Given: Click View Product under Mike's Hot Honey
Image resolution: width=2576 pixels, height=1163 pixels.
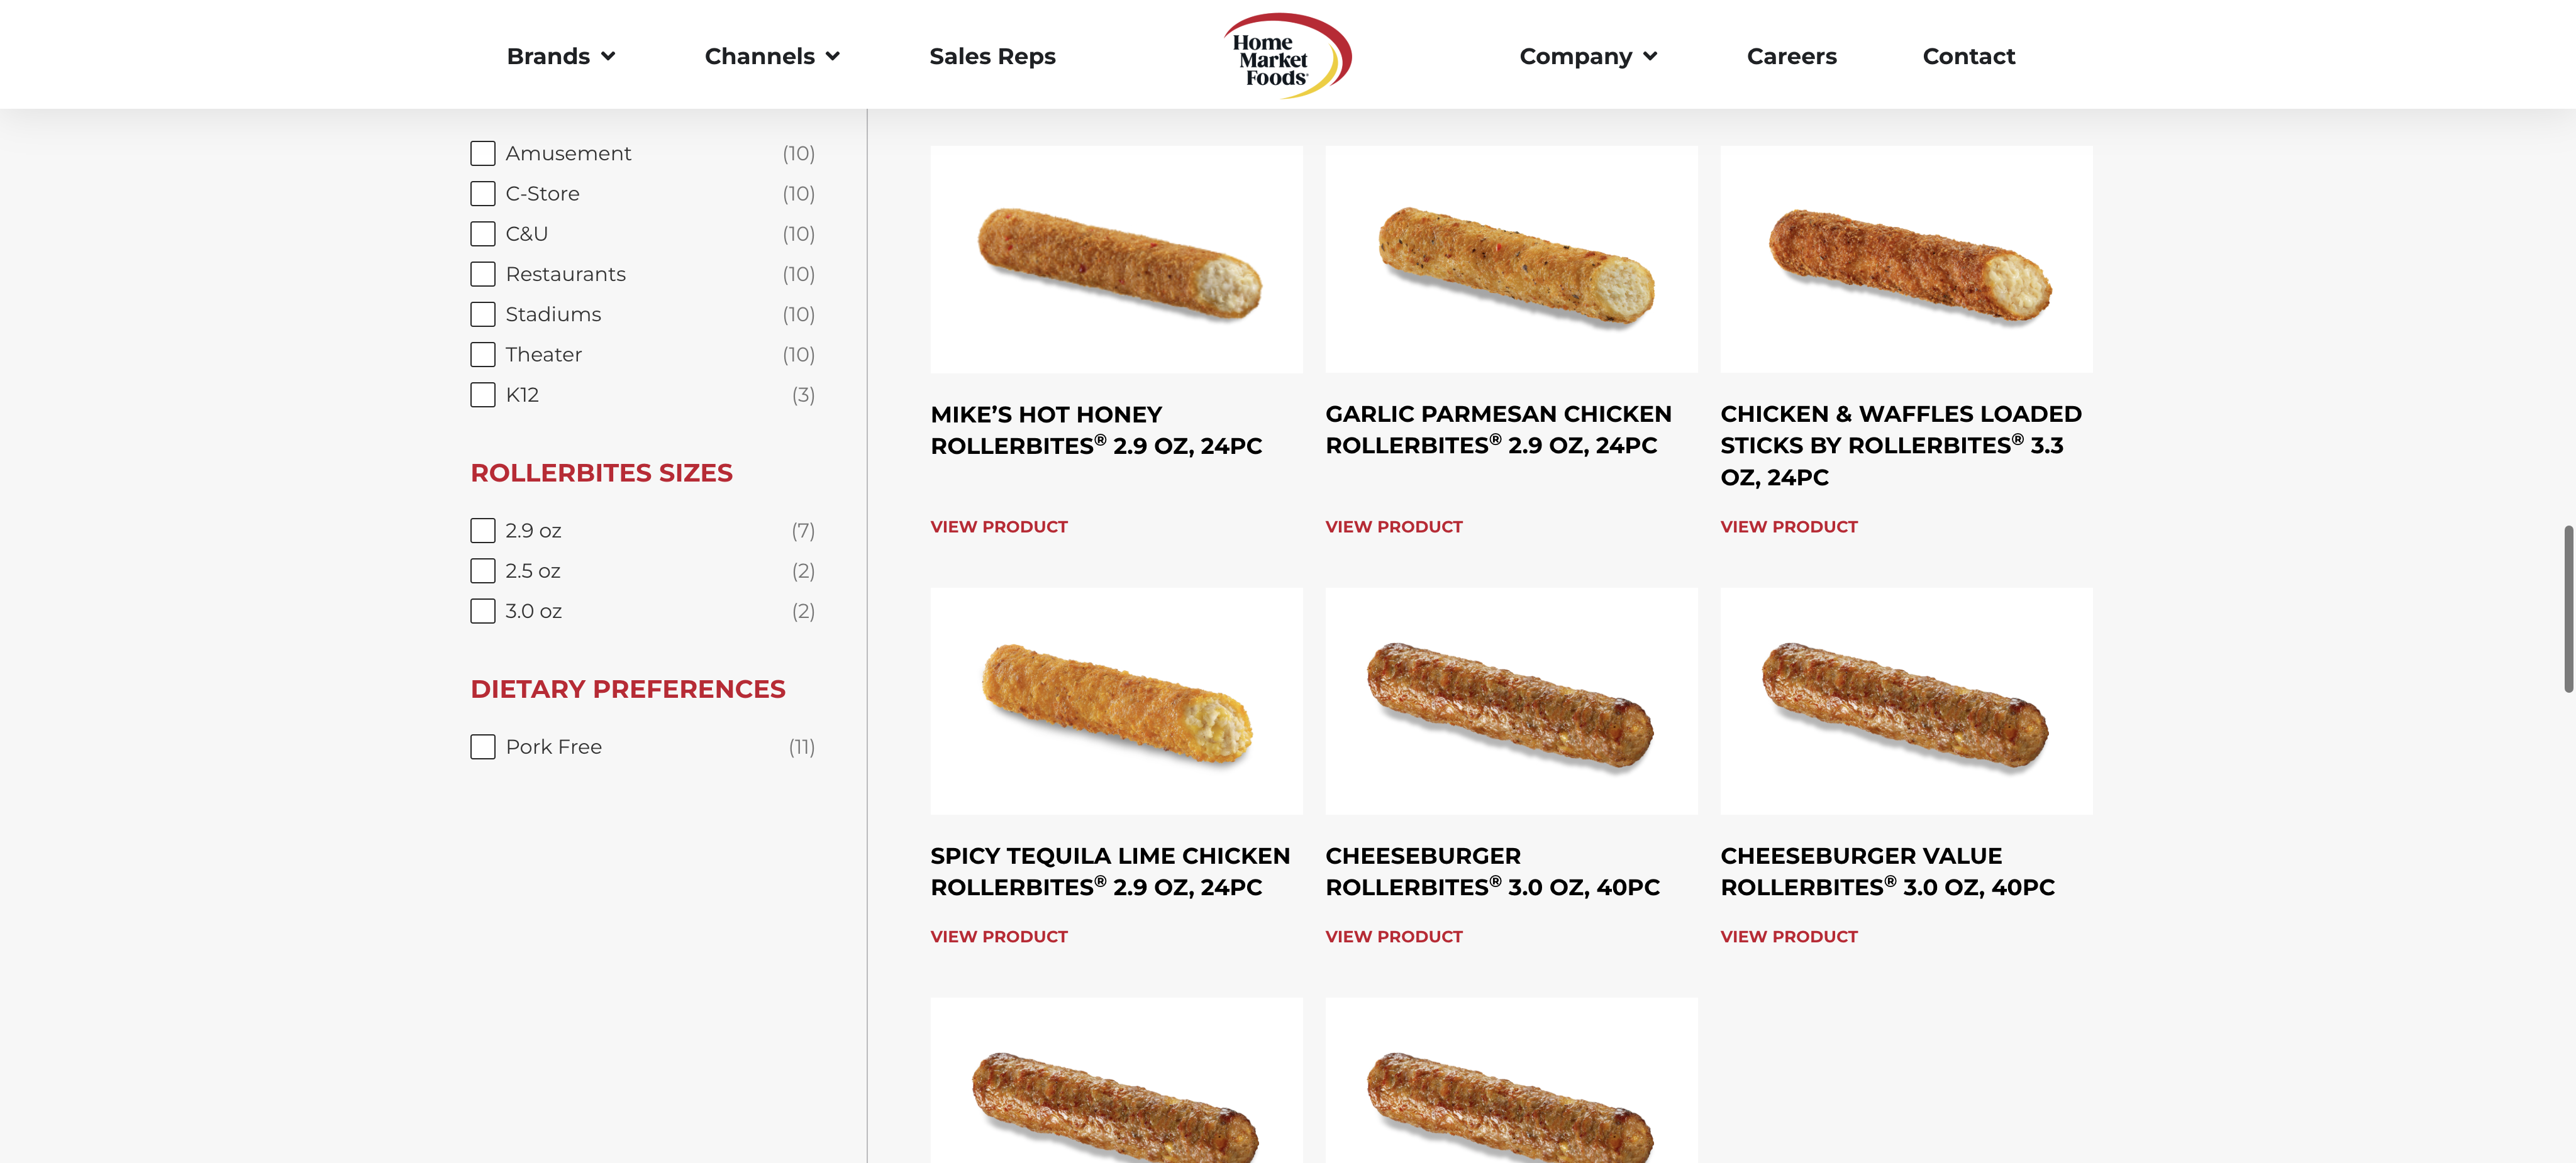Looking at the screenshot, I should 998,527.
